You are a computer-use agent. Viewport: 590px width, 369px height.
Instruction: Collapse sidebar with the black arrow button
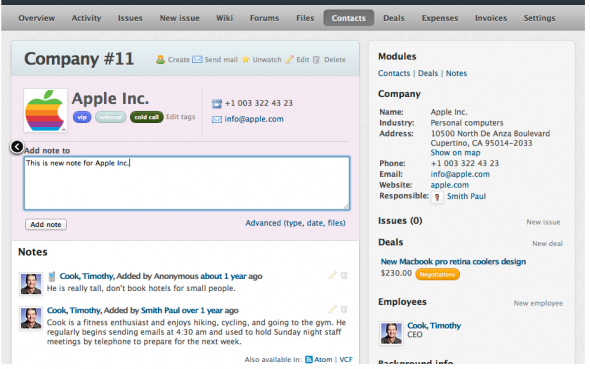coord(17,147)
